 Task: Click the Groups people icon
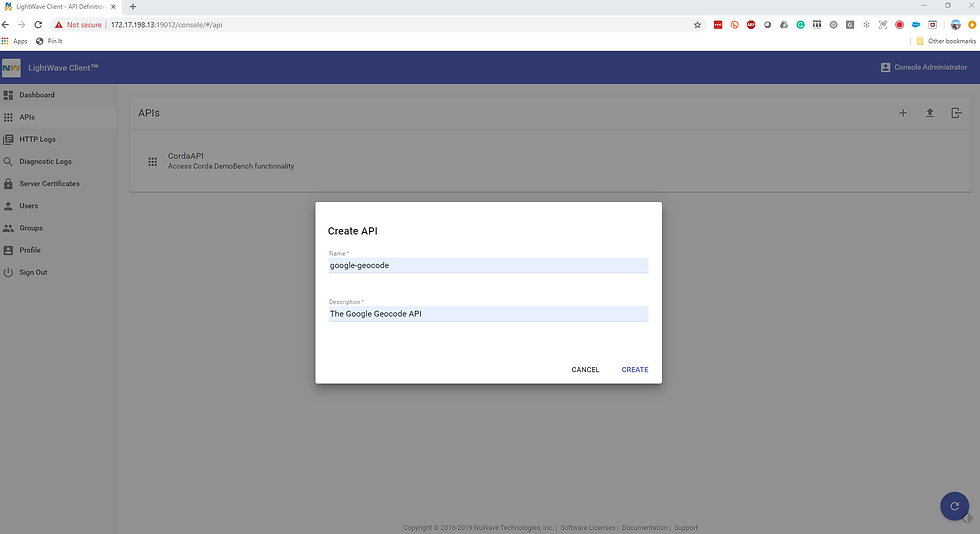[x=8, y=228]
